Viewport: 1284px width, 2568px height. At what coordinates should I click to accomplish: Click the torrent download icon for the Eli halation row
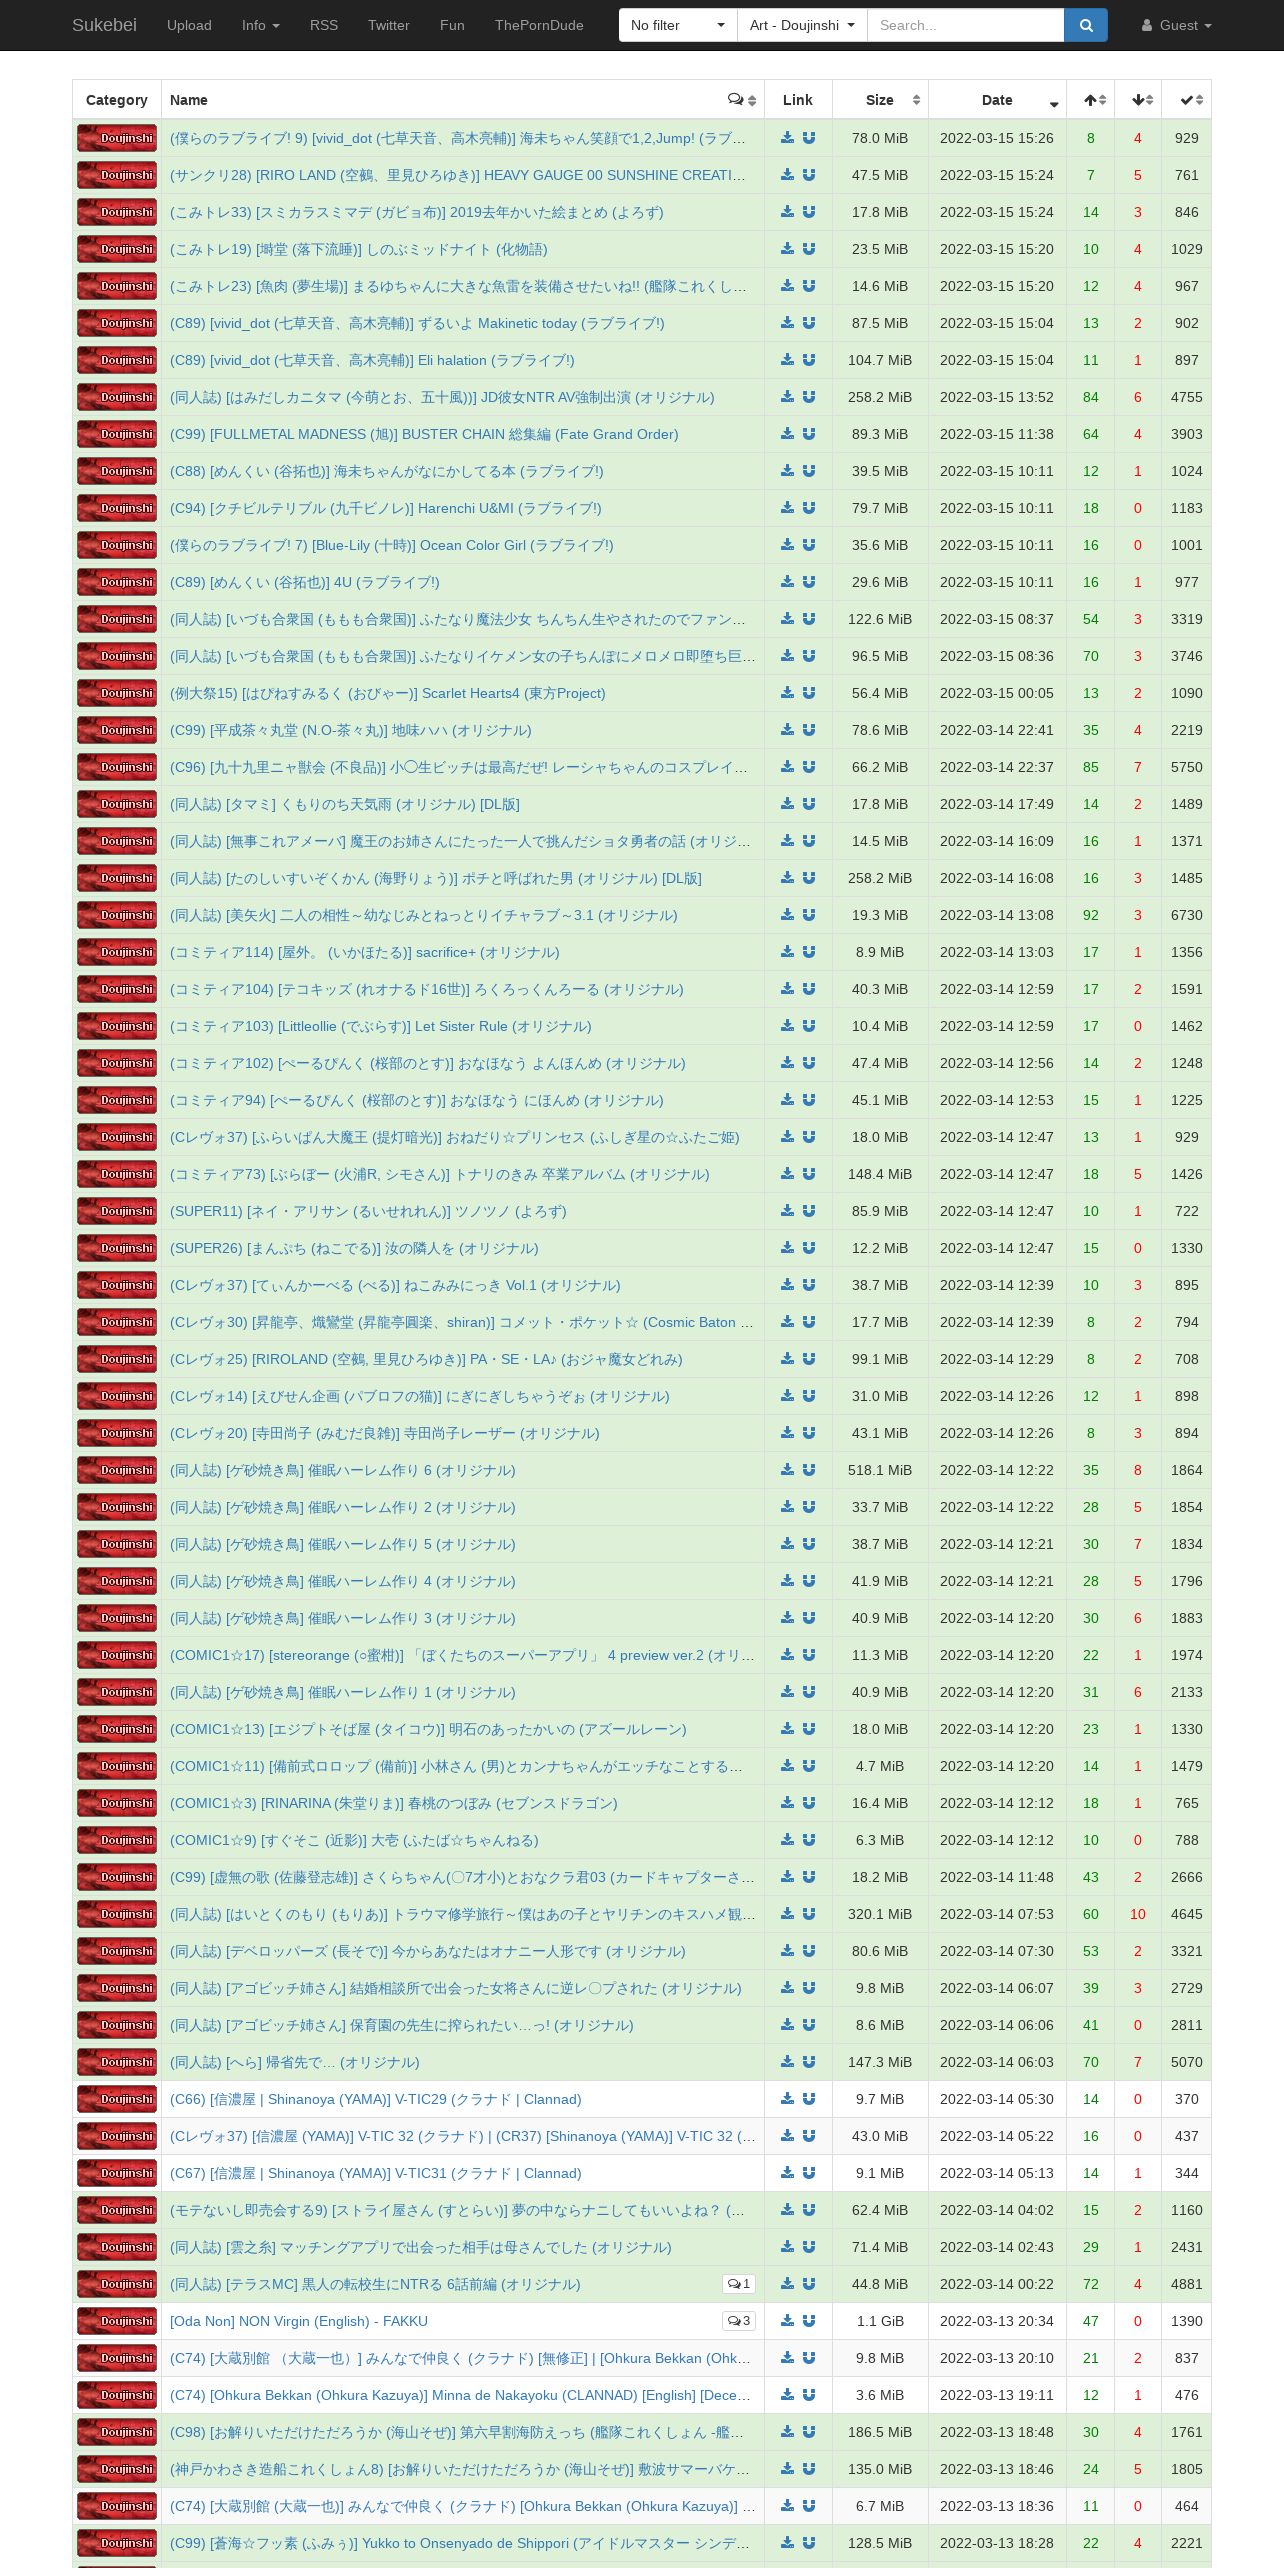coord(787,360)
